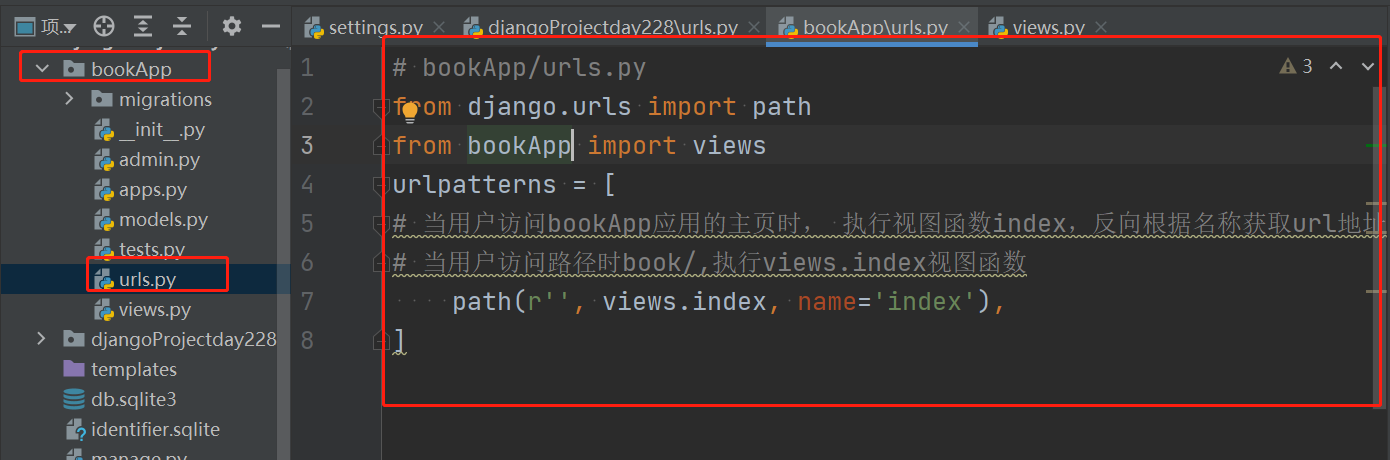
Task: Click the identifier.sqlite unknown file icon
Action: pos(76,430)
